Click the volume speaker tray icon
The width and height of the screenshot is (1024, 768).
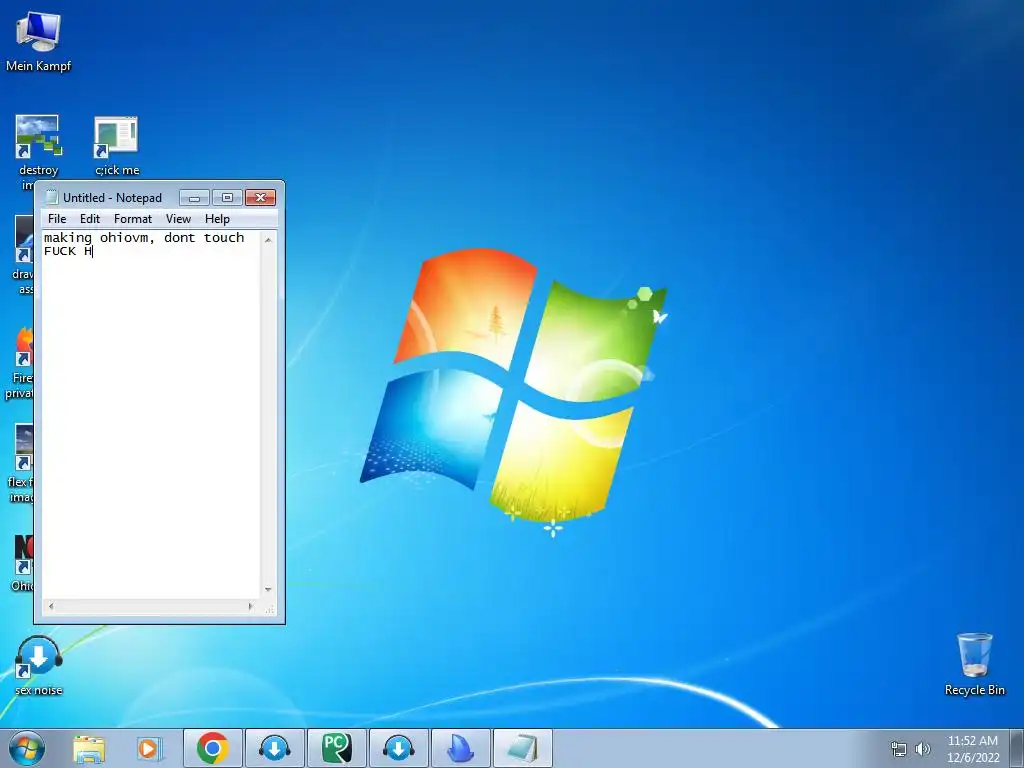click(922, 749)
